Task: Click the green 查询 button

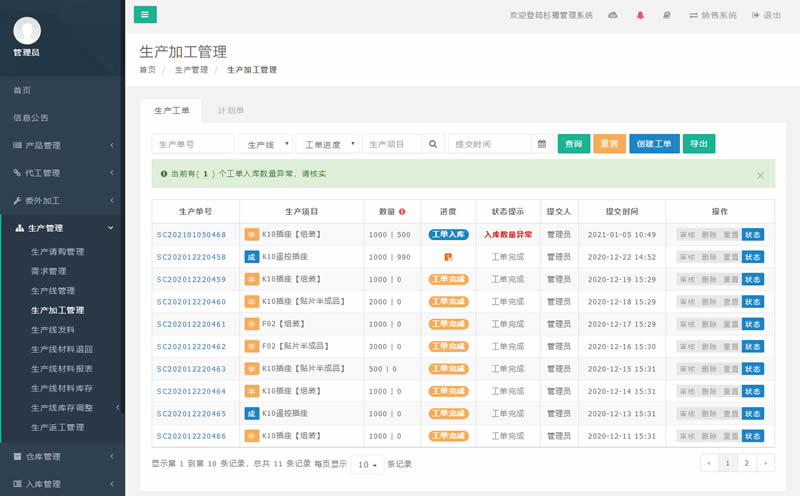Action: pos(574,144)
